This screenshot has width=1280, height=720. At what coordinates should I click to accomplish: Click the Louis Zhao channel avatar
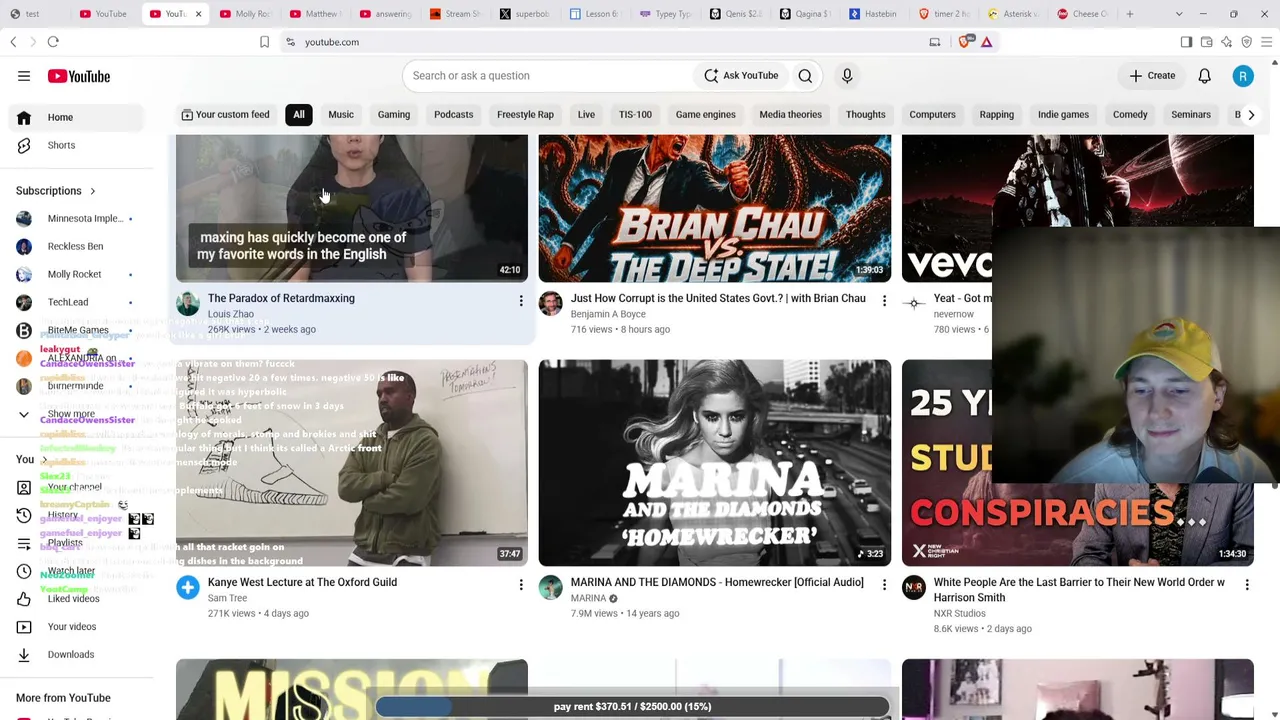pyautogui.click(x=188, y=304)
